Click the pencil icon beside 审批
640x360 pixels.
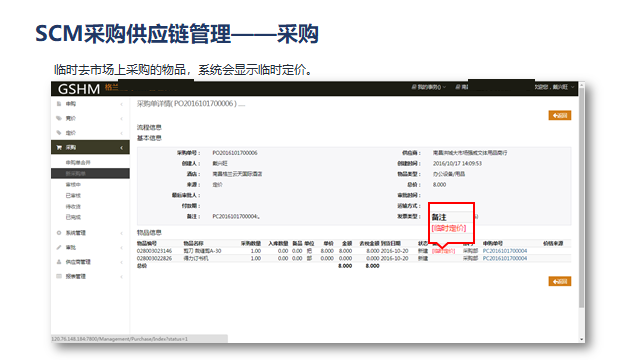tap(59, 247)
